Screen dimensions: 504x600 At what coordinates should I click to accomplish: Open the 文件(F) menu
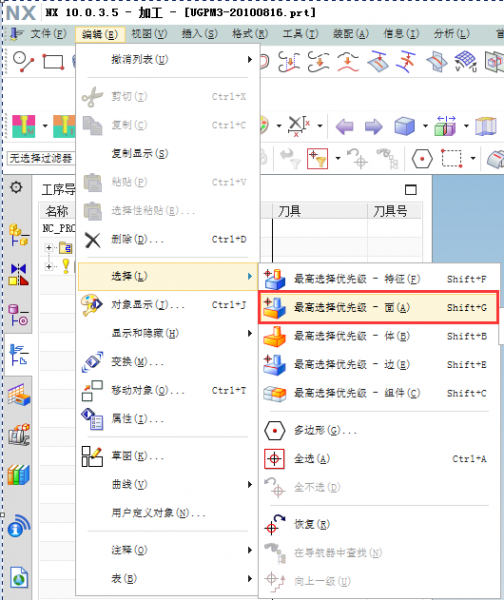click(x=48, y=34)
